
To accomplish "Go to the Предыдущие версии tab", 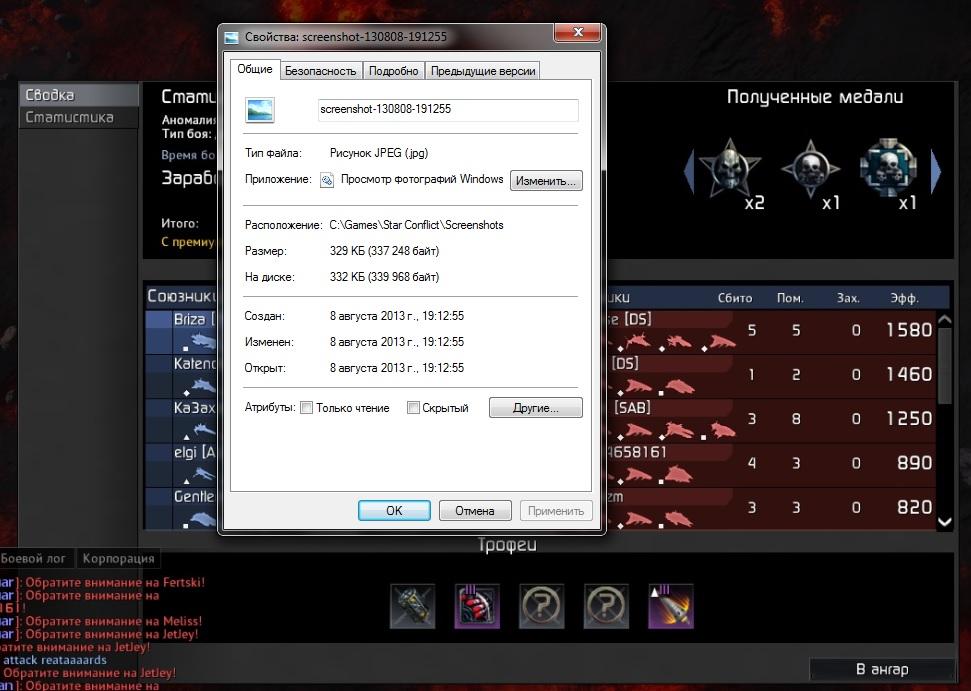I will [483, 71].
